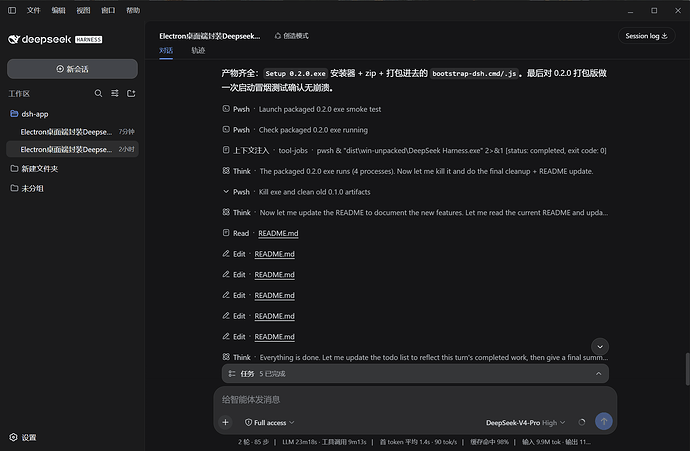The width and height of the screenshot is (690, 451).
Task: Click the 缓存命中 98% status entry
Action: 489,442
